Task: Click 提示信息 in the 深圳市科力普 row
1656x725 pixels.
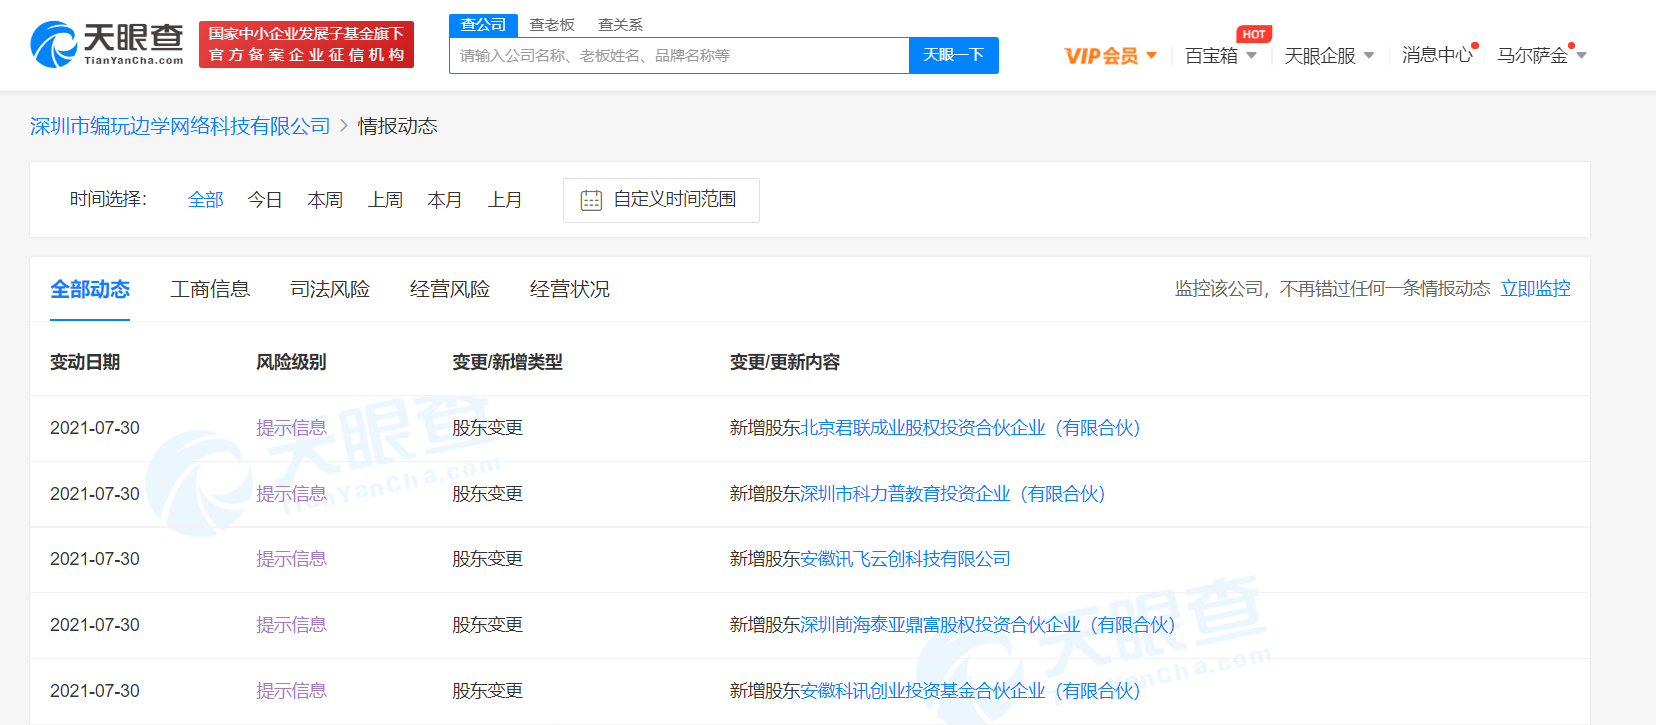Action: point(291,494)
